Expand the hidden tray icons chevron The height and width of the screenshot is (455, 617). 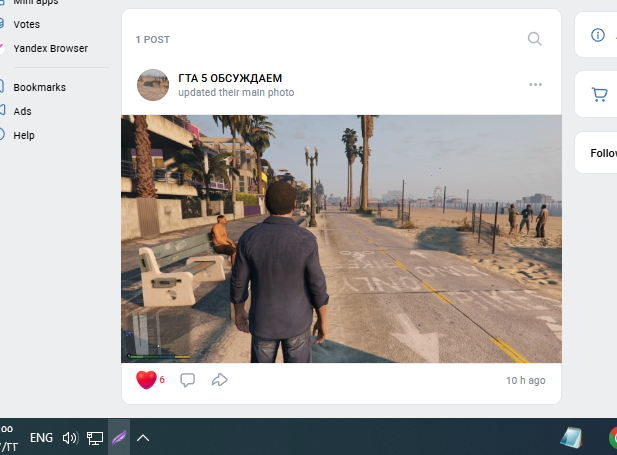pyautogui.click(x=143, y=438)
